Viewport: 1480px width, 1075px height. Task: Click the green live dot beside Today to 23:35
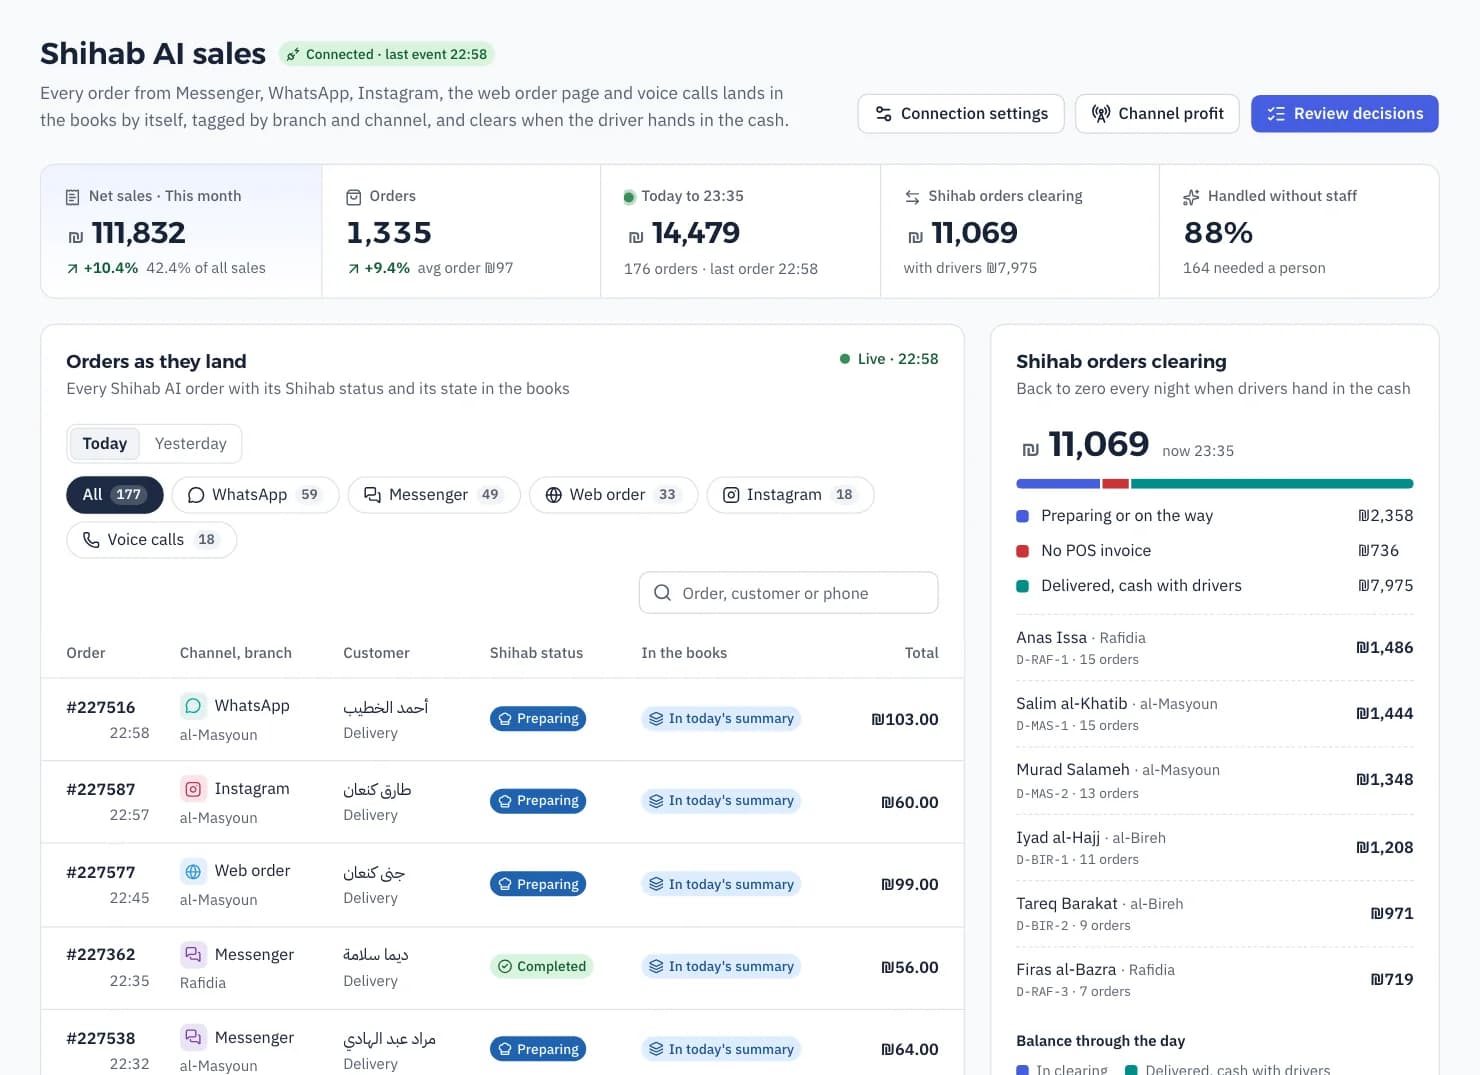[629, 197]
